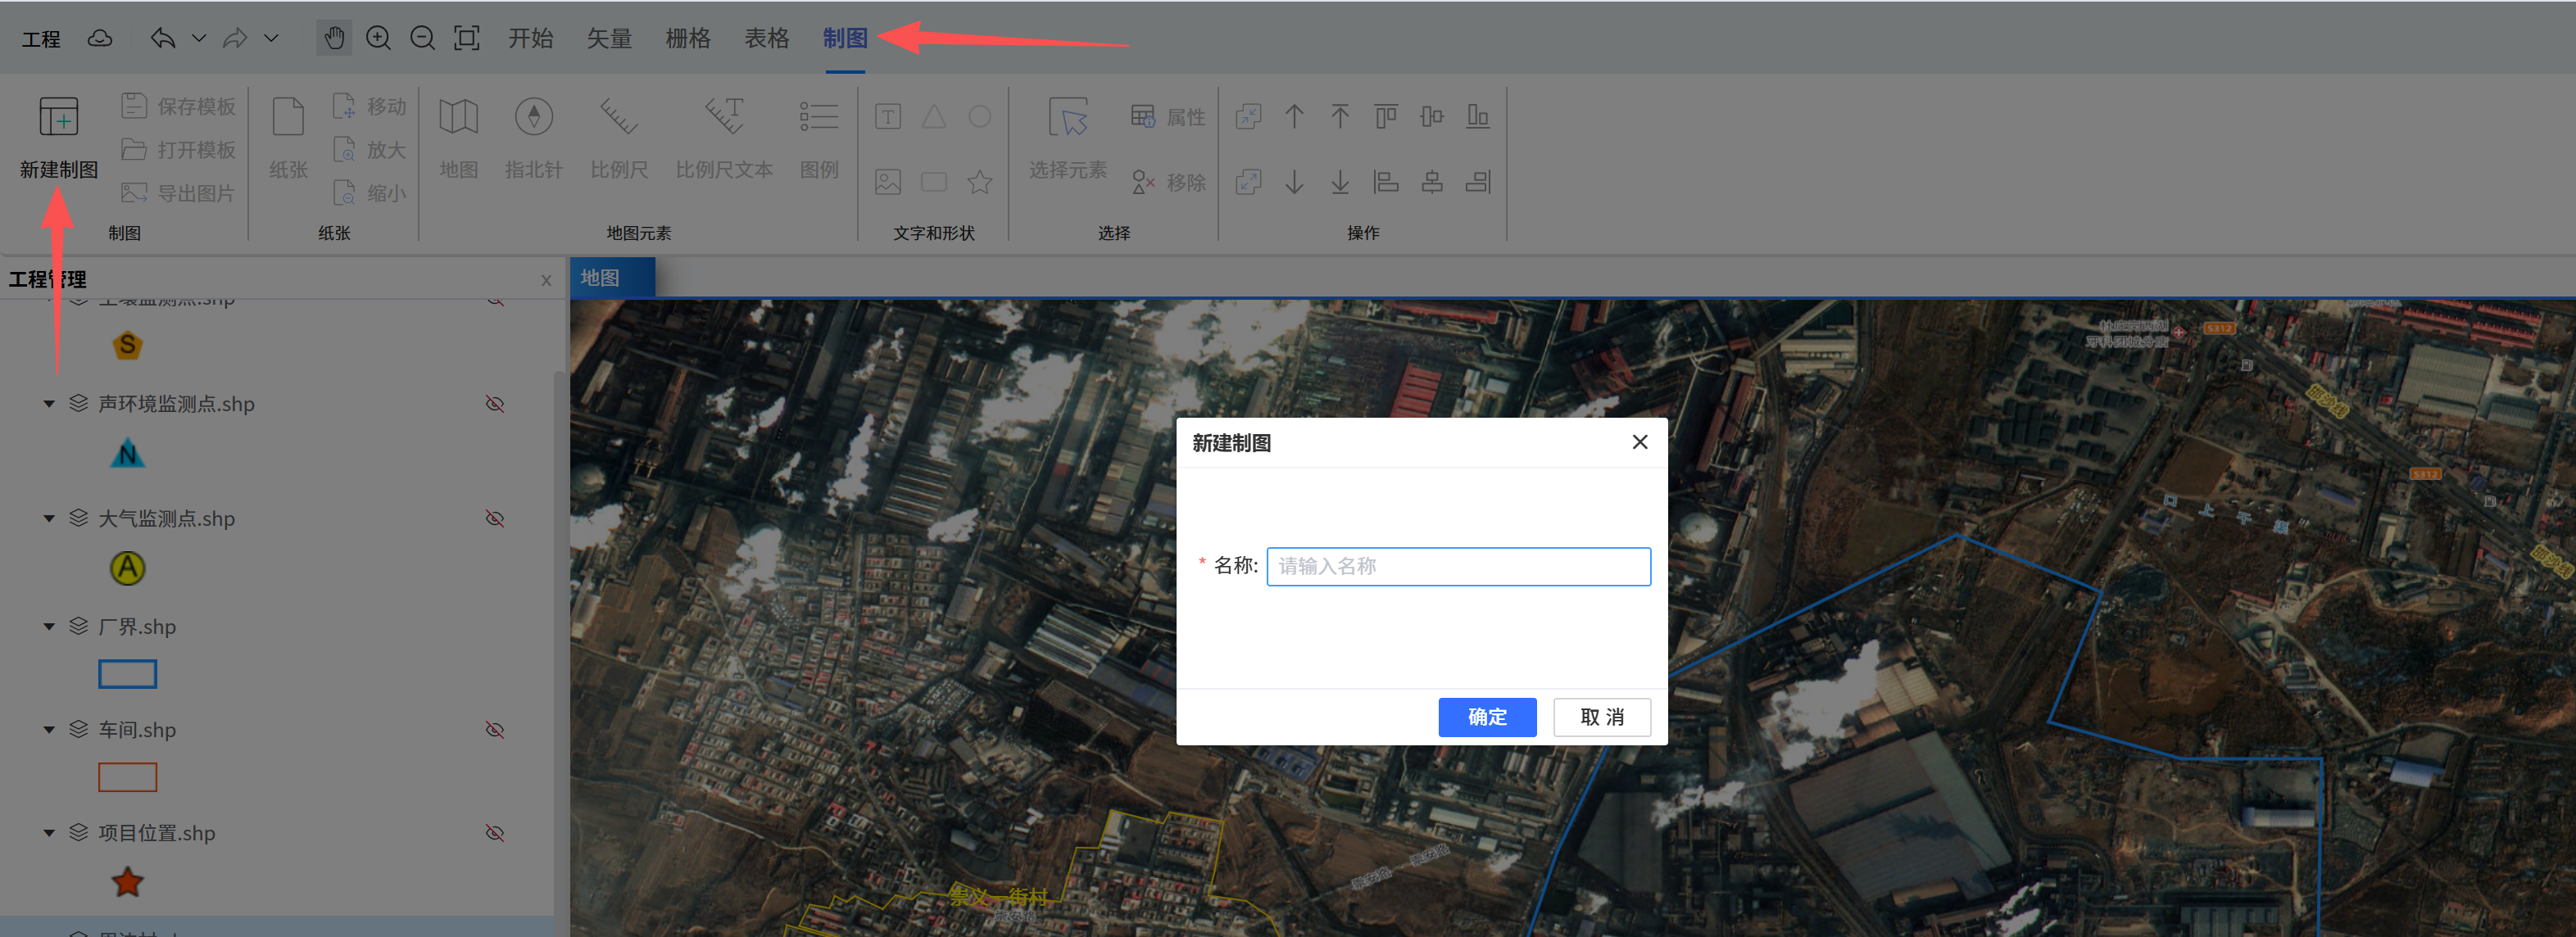Open the 栅格 ribbon tab

688,38
